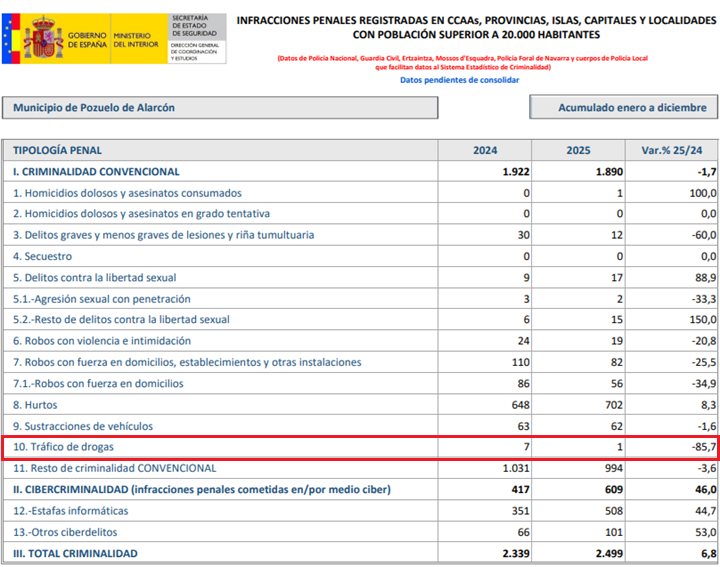Click the 2024 column header

pyautogui.click(x=485, y=151)
